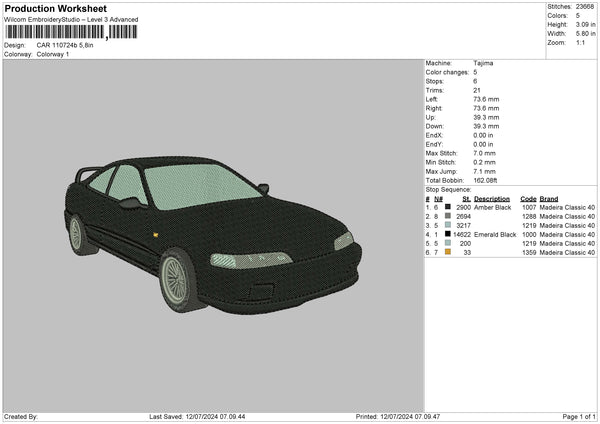
Task: Click the Brand column header
Action: click(549, 198)
